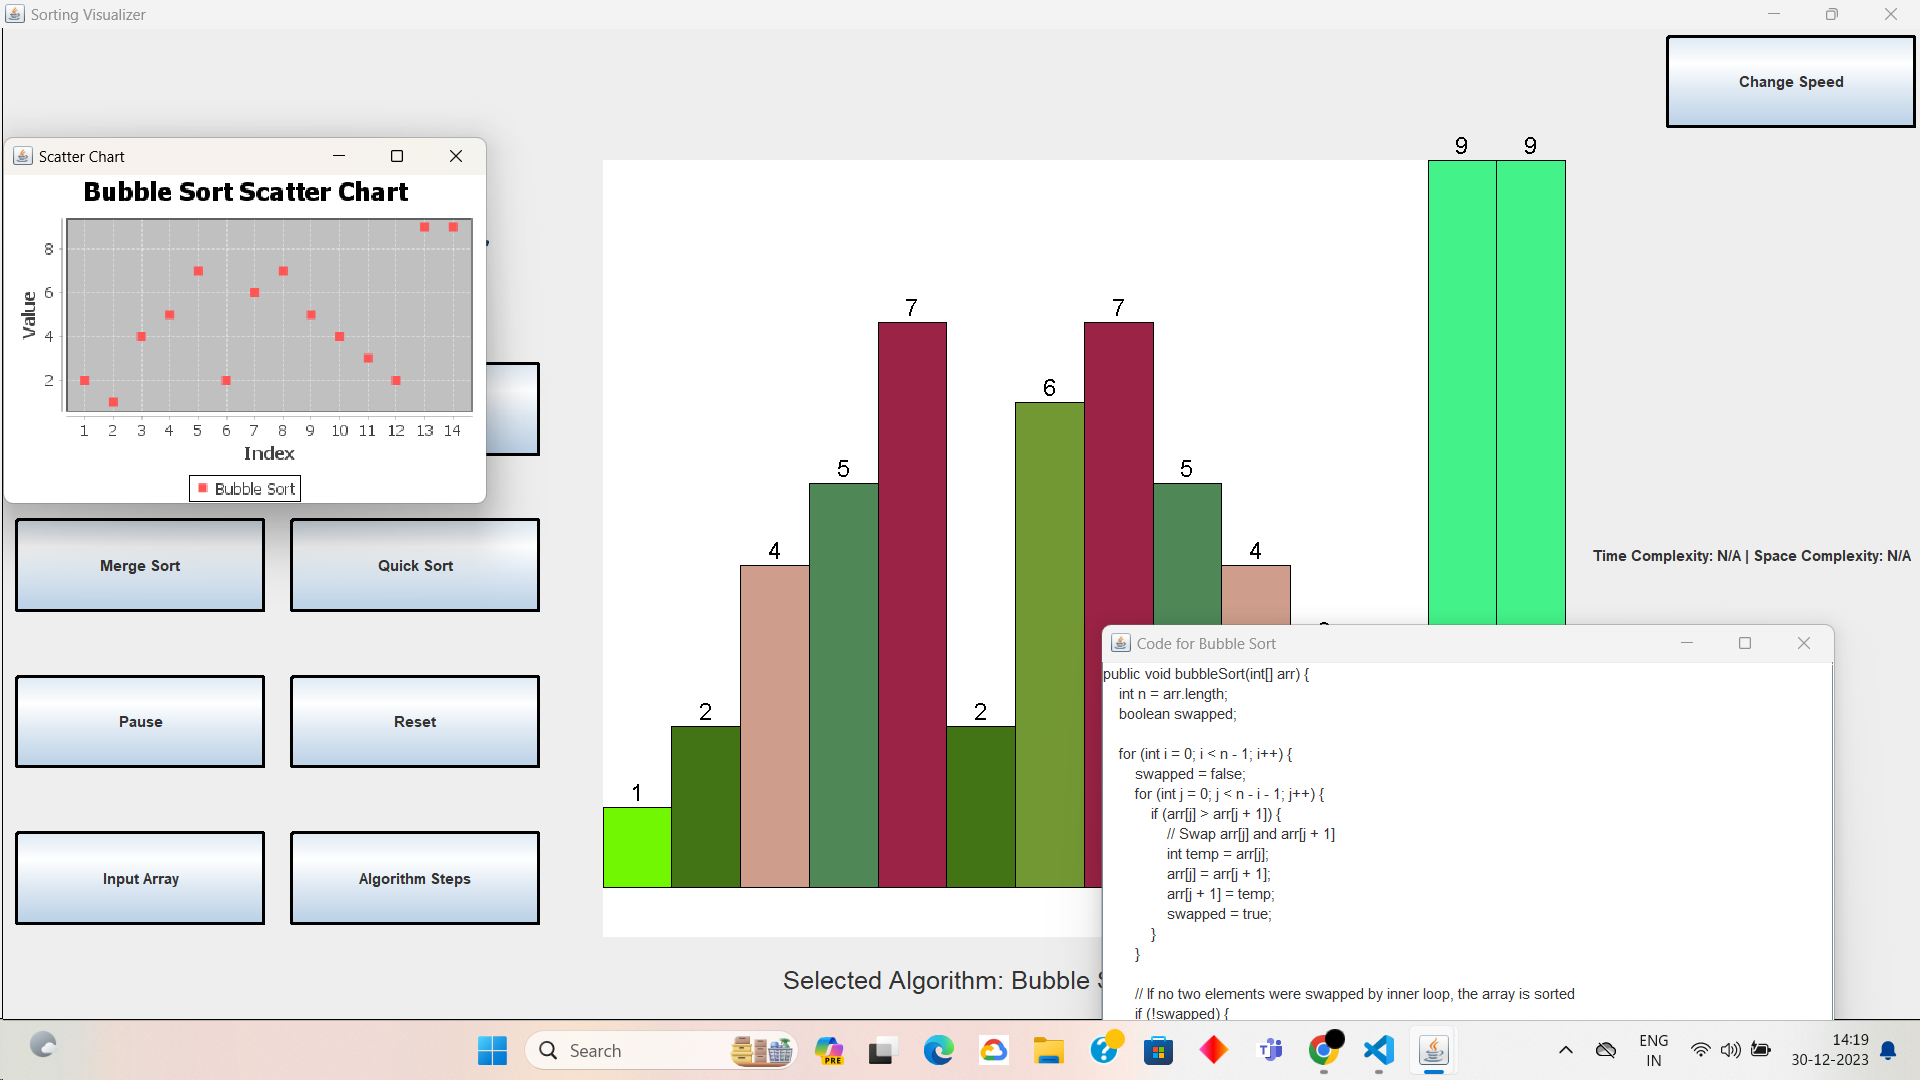Click the Java icon in Scatter Chart title bar
The height and width of the screenshot is (1080, 1920).
[x=23, y=156]
